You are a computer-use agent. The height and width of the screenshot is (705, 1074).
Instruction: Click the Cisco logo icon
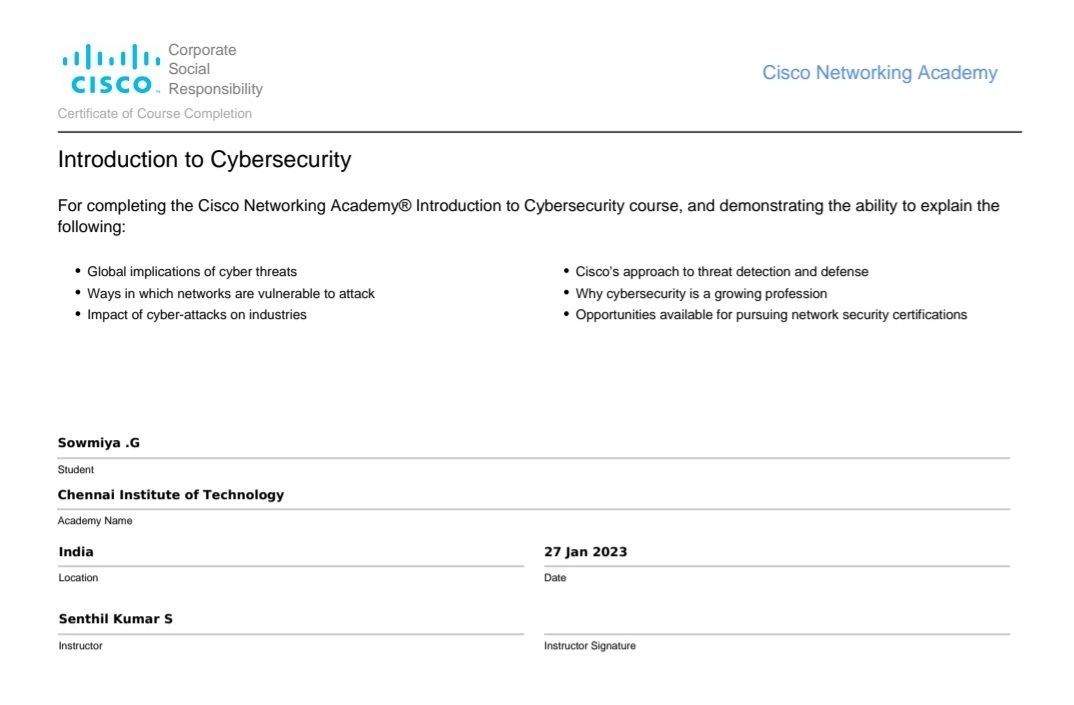[x=110, y=69]
